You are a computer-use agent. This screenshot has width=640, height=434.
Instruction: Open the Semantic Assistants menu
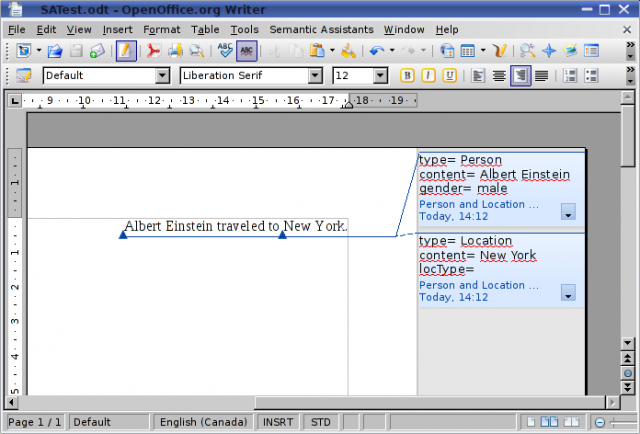click(321, 29)
